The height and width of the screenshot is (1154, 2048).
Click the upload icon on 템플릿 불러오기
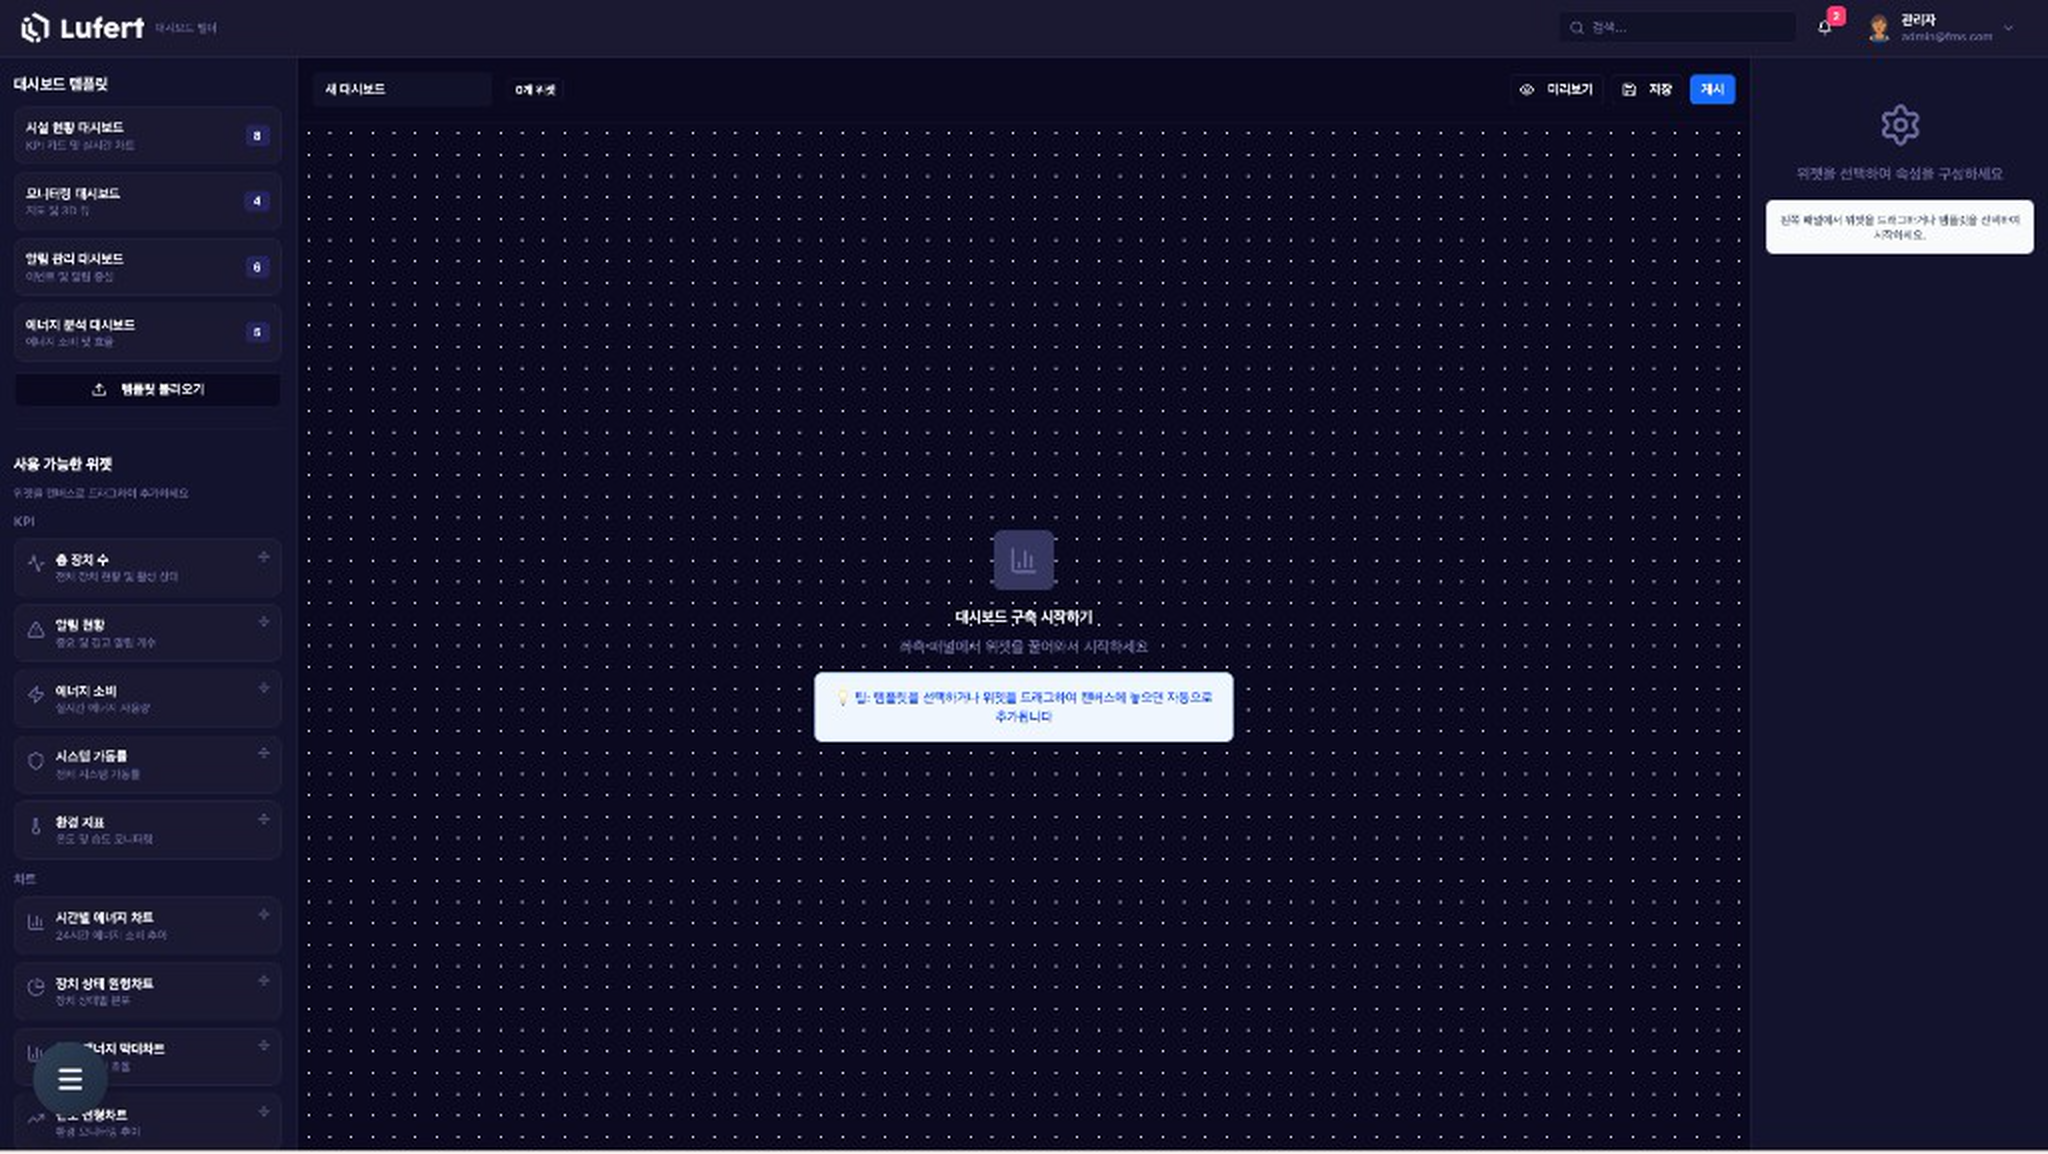(x=99, y=389)
